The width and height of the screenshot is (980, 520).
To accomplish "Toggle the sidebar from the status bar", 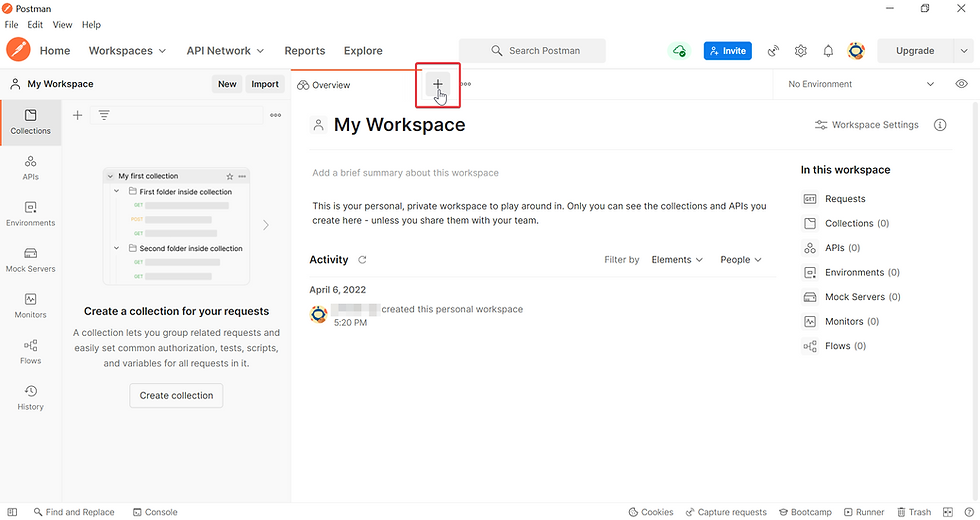I will pos(12,512).
